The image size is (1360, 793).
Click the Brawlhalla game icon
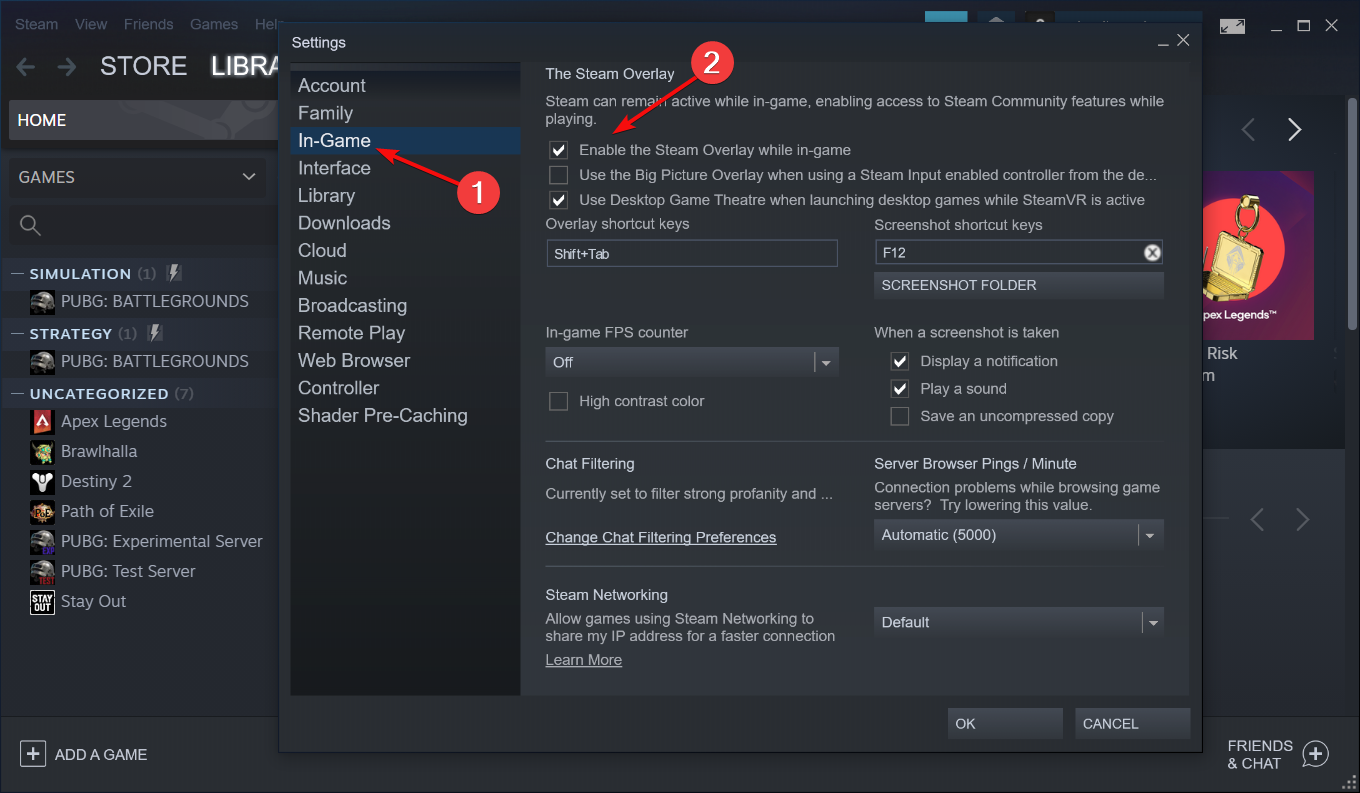pyautogui.click(x=42, y=451)
